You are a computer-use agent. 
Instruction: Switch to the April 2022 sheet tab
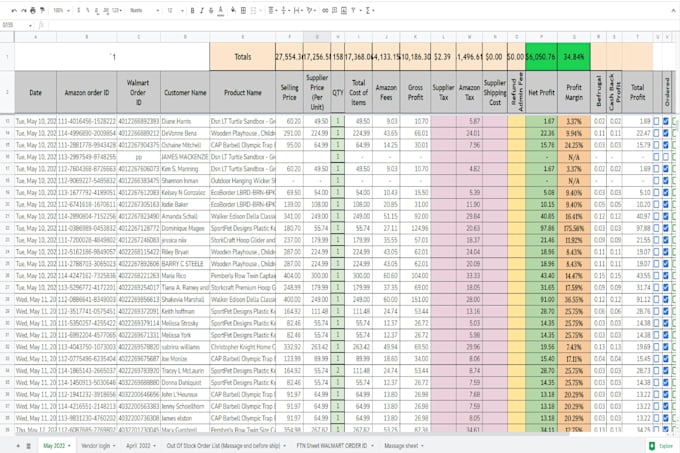tap(141, 446)
